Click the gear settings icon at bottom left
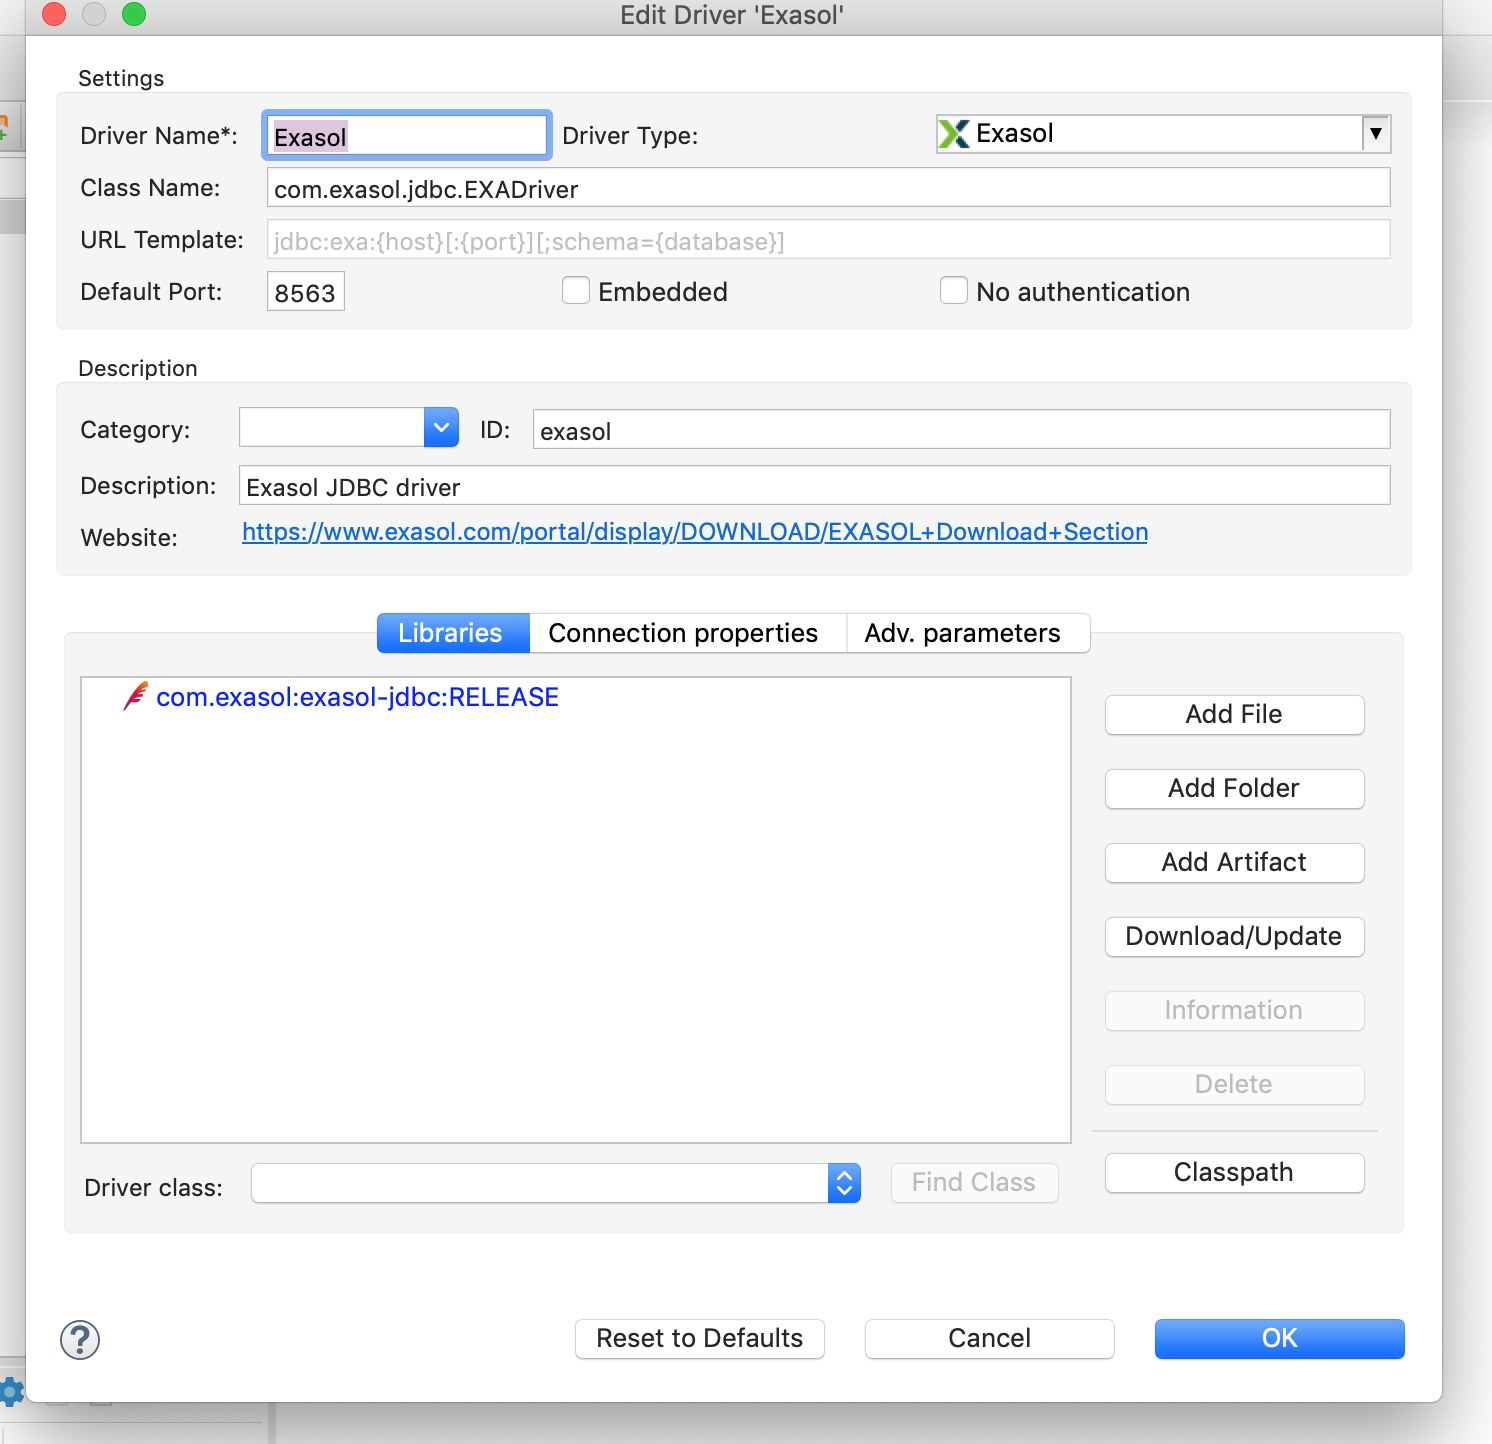1492x1444 pixels. [10, 1391]
